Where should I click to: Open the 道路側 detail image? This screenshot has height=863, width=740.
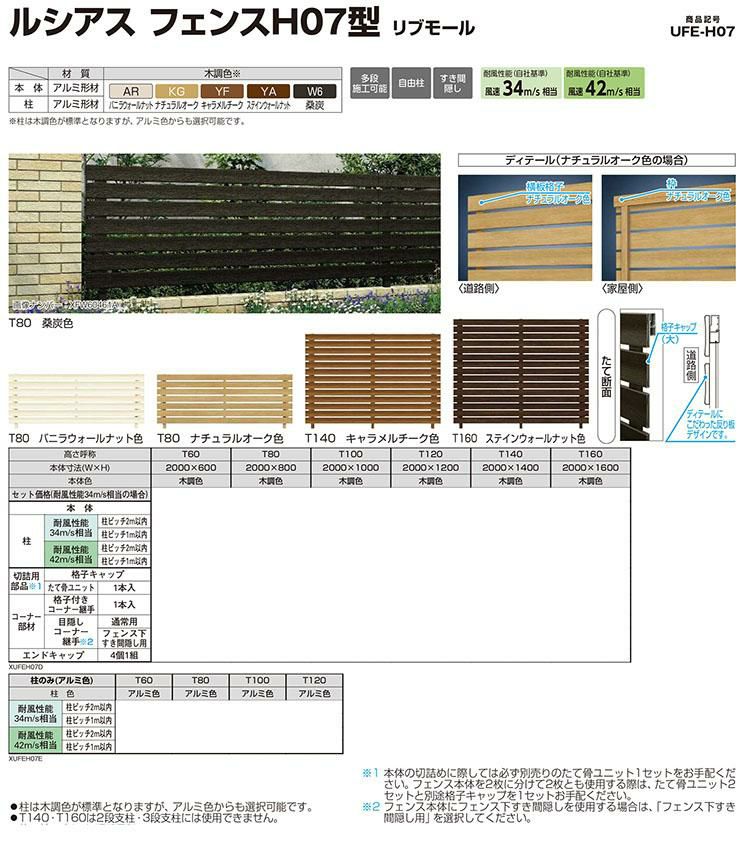click(524, 227)
